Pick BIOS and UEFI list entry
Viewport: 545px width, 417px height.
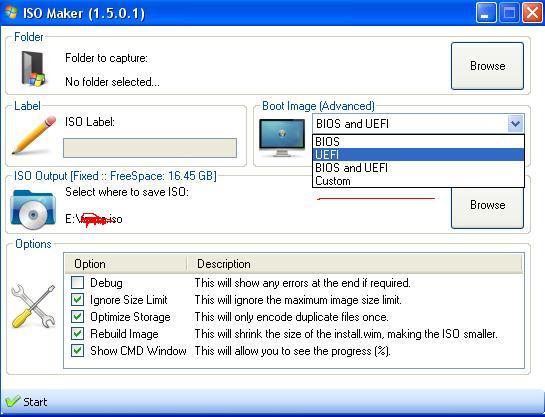pyautogui.click(x=418, y=168)
